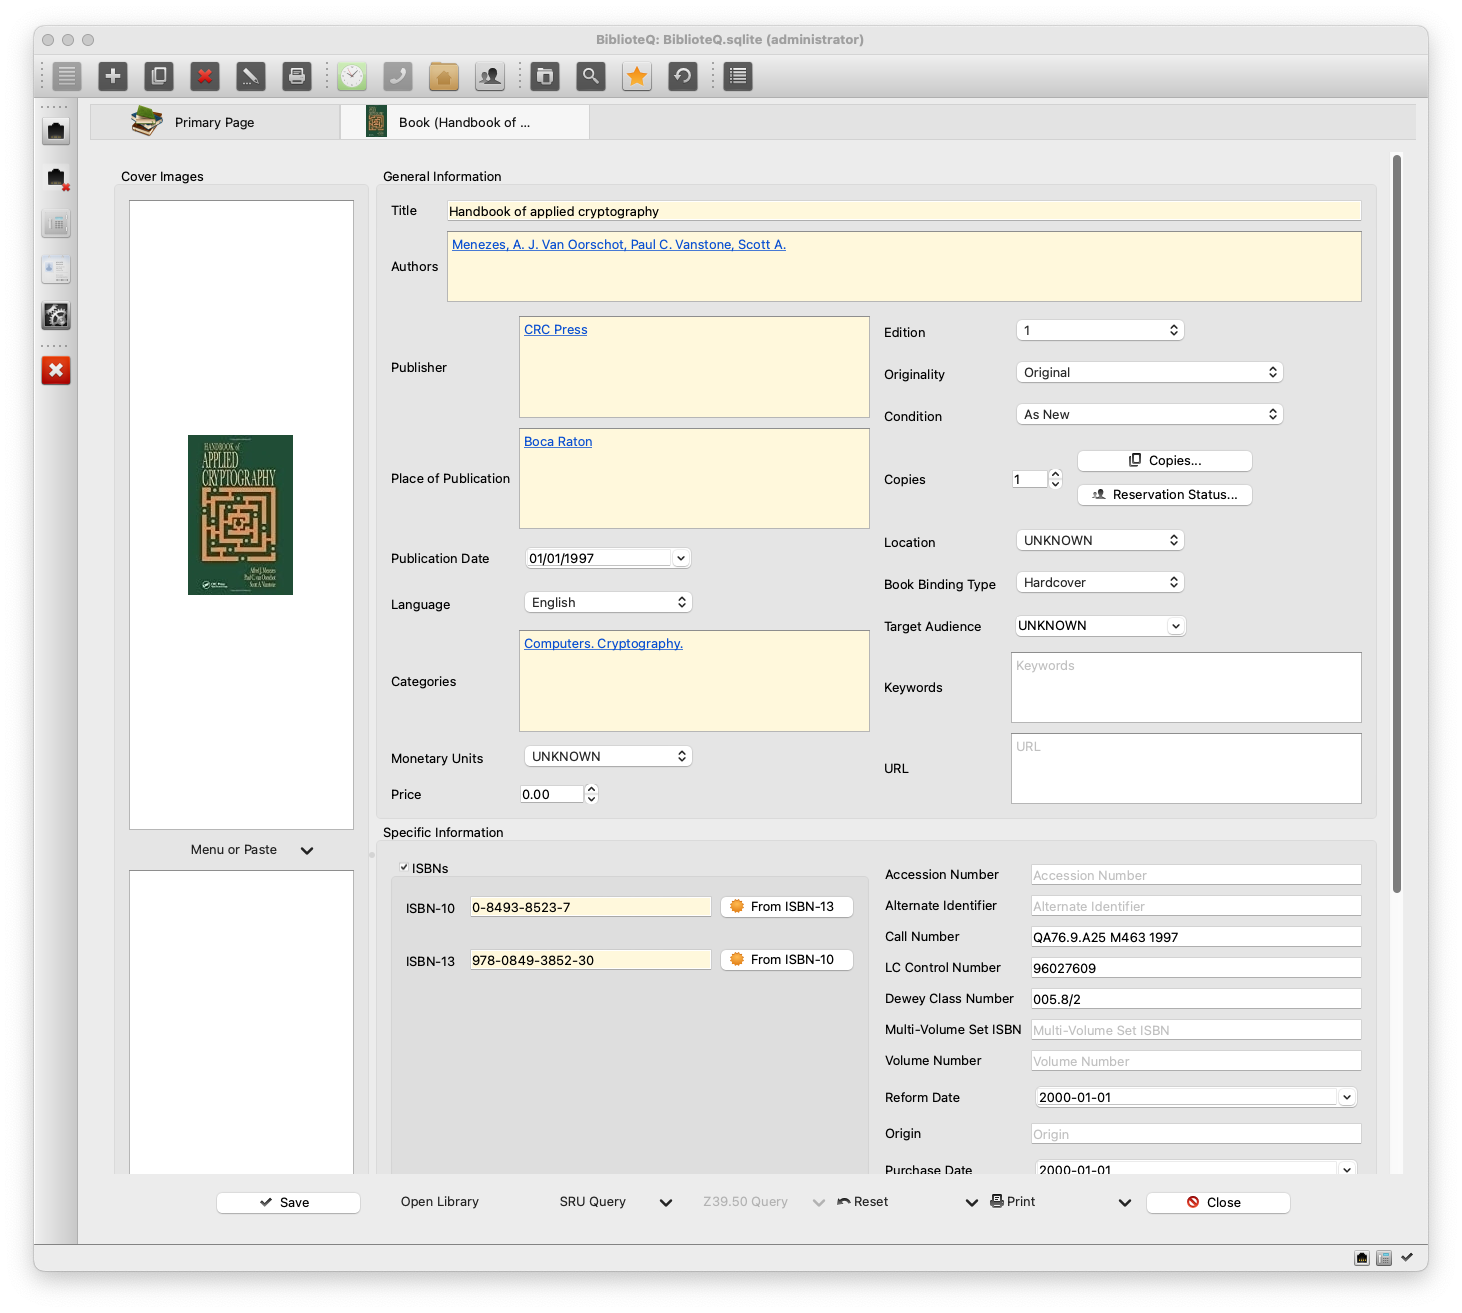
Task: Click the plus icon to add item
Action: [113, 76]
